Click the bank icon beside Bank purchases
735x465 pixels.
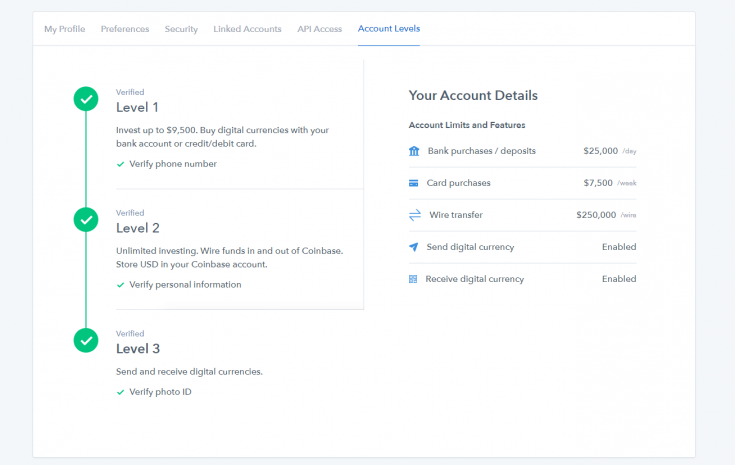(414, 151)
